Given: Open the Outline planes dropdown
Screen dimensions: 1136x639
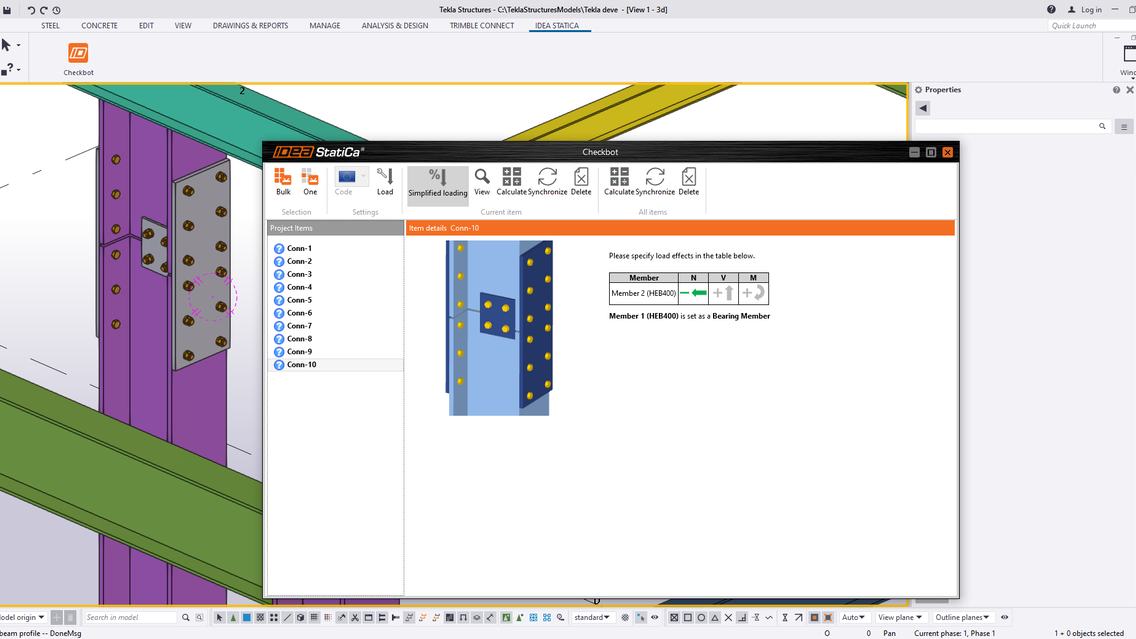Looking at the screenshot, I should pyautogui.click(x=961, y=617).
